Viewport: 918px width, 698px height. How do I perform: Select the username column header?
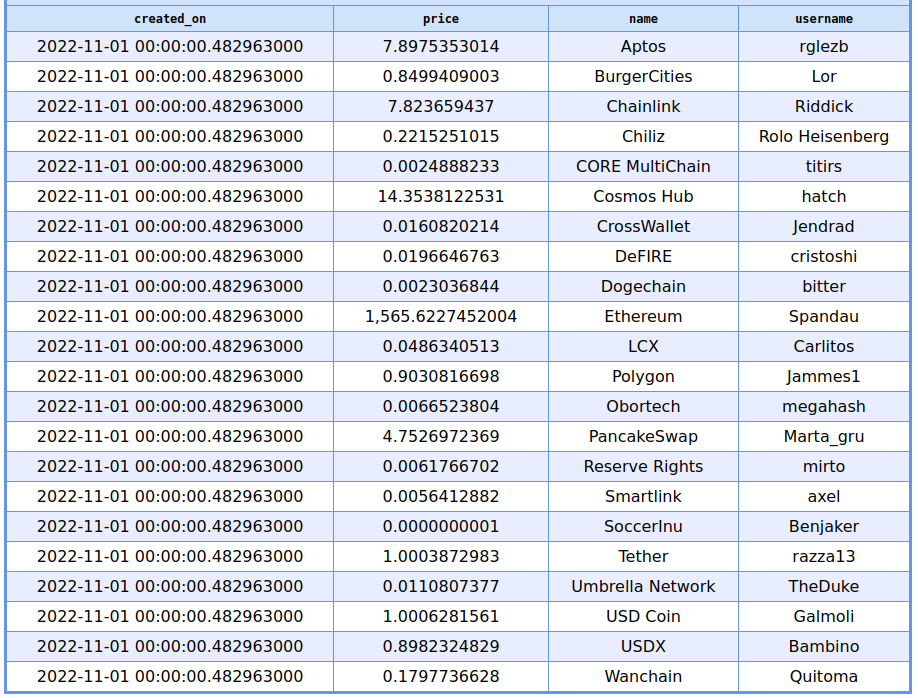pyautogui.click(x=824, y=18)
